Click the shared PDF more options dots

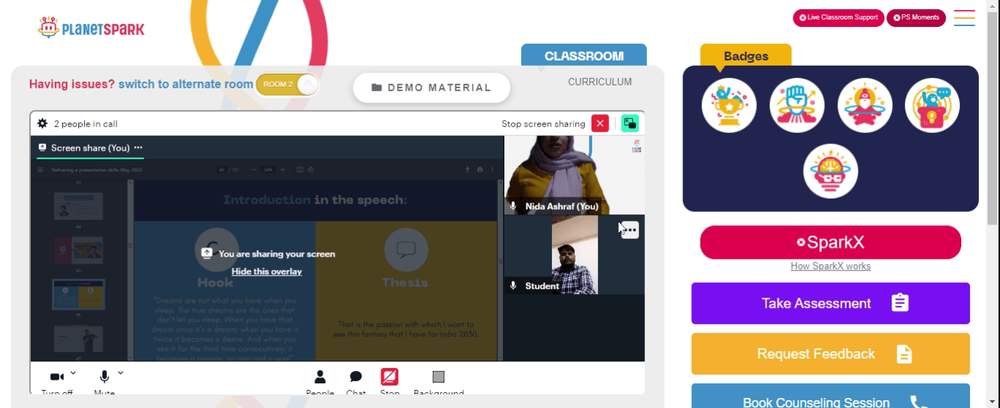[492, 170]
